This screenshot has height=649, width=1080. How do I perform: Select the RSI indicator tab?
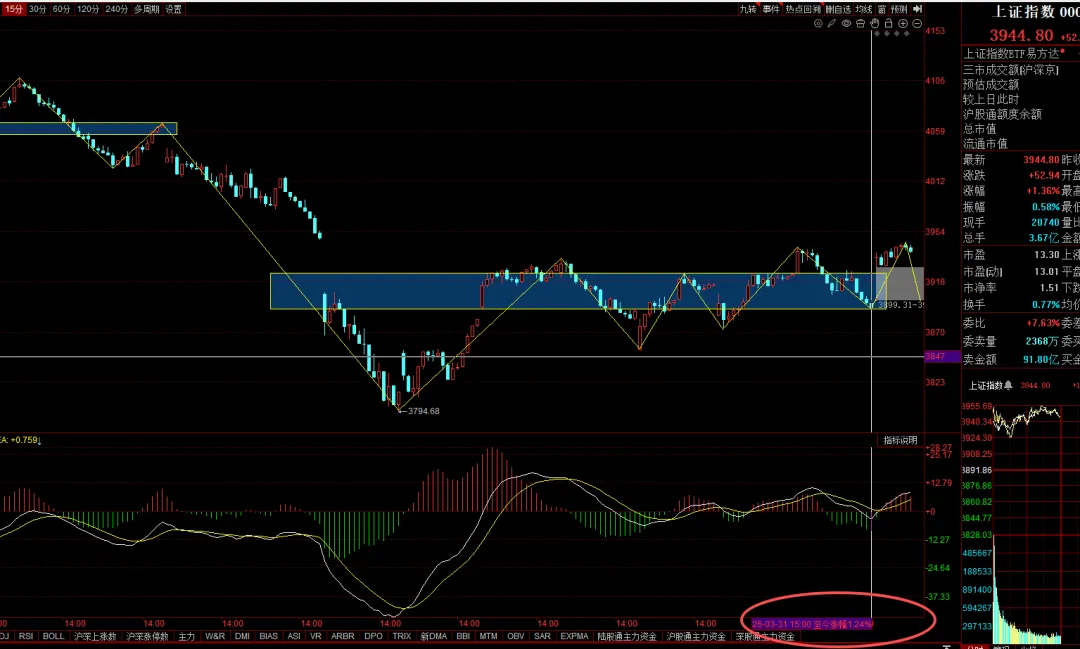(25, 636)
